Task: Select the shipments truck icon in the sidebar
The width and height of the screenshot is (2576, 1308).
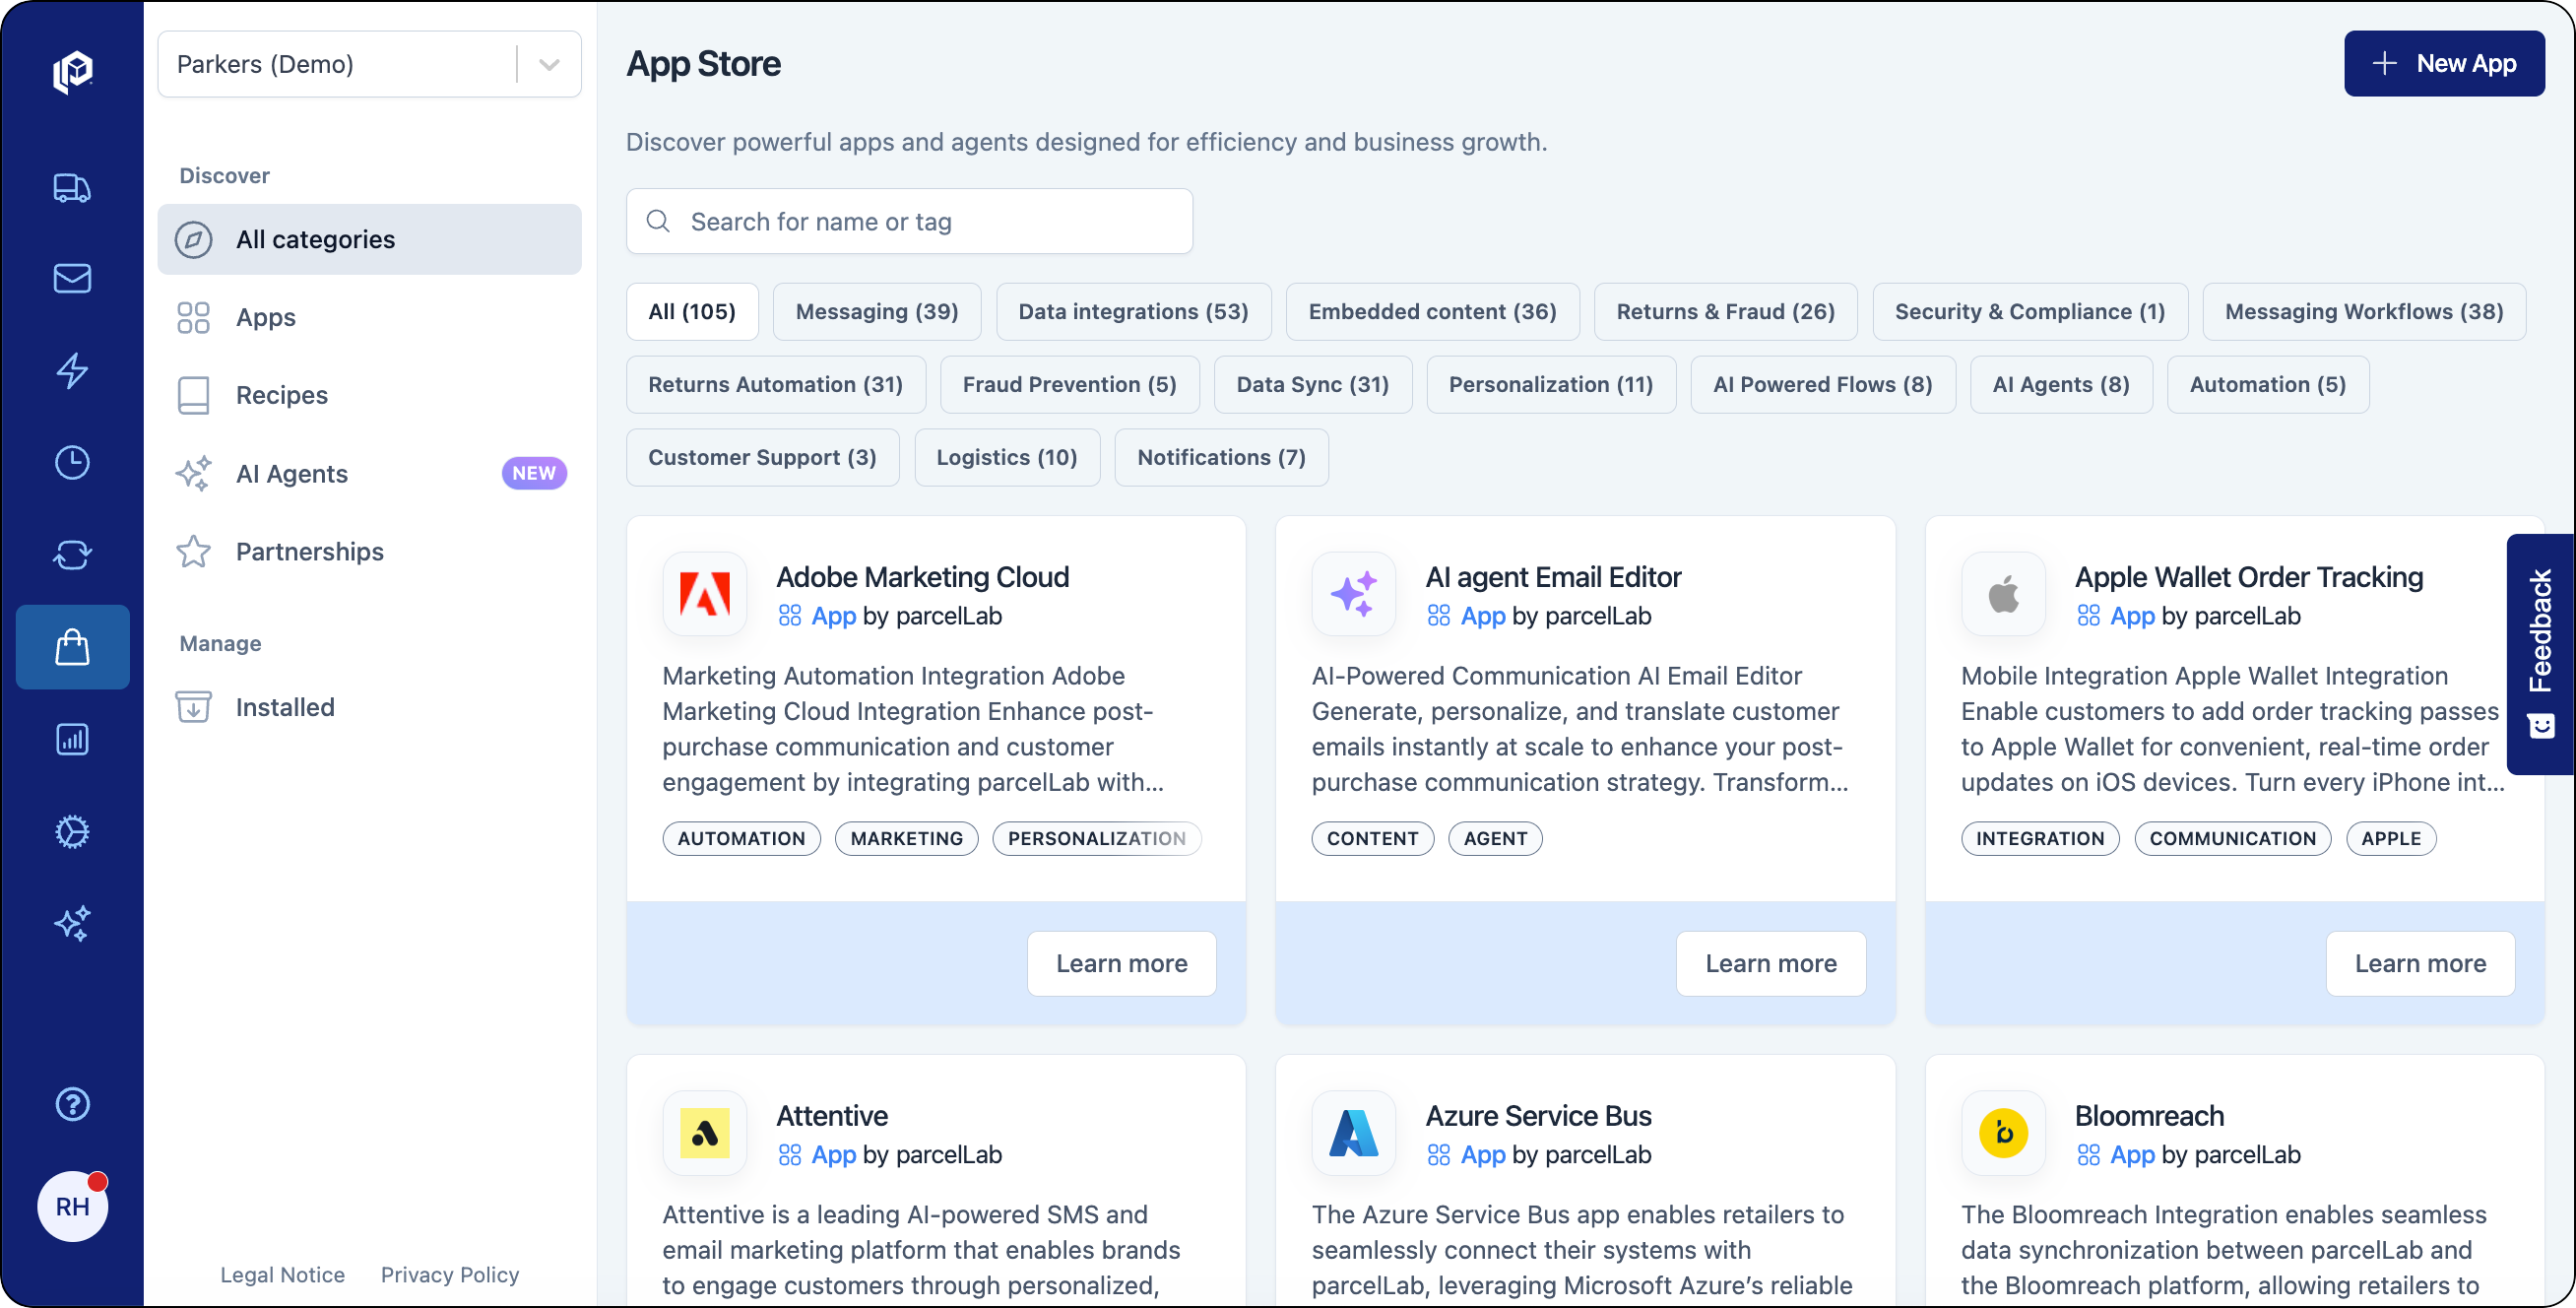Action: tap(71, 187)
